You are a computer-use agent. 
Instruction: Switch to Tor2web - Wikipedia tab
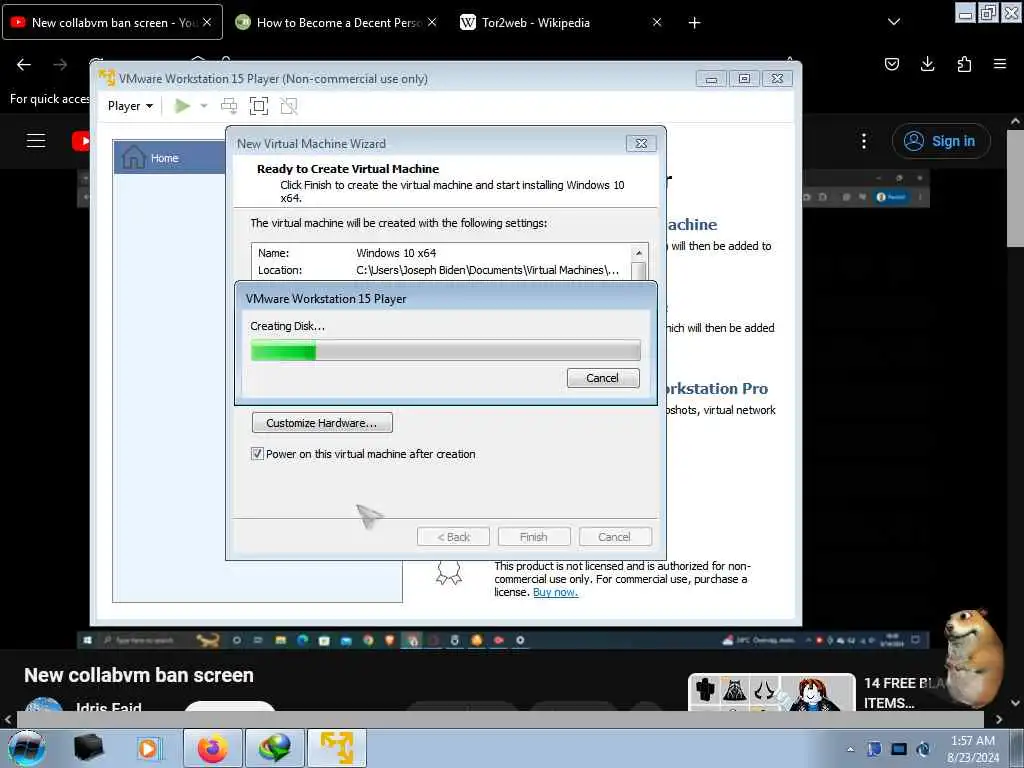536,22
